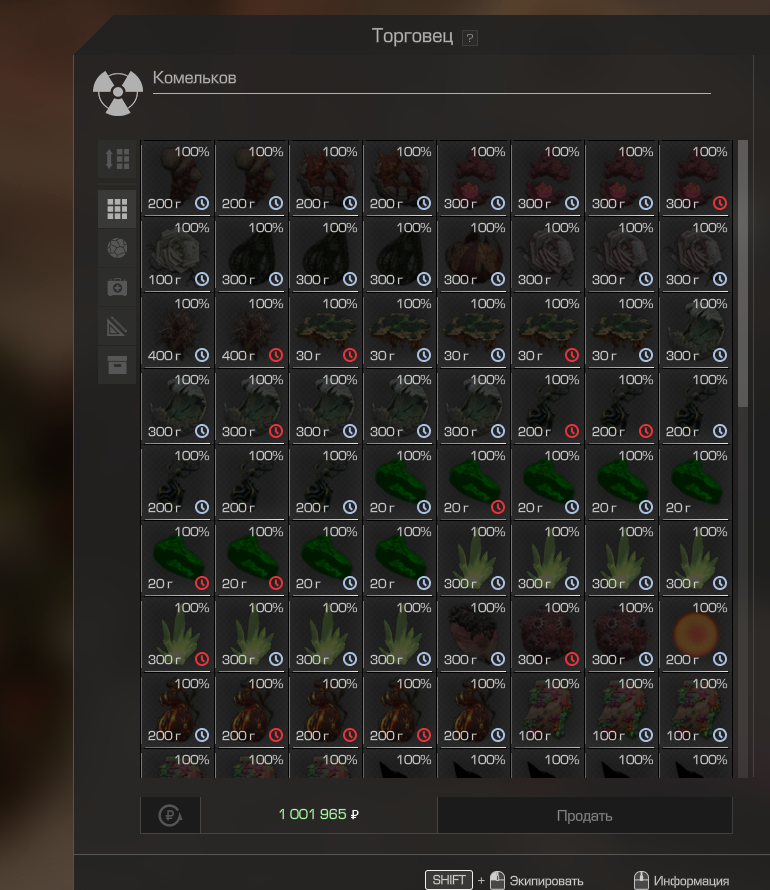The width and height of the screenshot is (770, 890).
Task: Select the glowing orange fireball 200 г artifact
Action: [695, 634]
